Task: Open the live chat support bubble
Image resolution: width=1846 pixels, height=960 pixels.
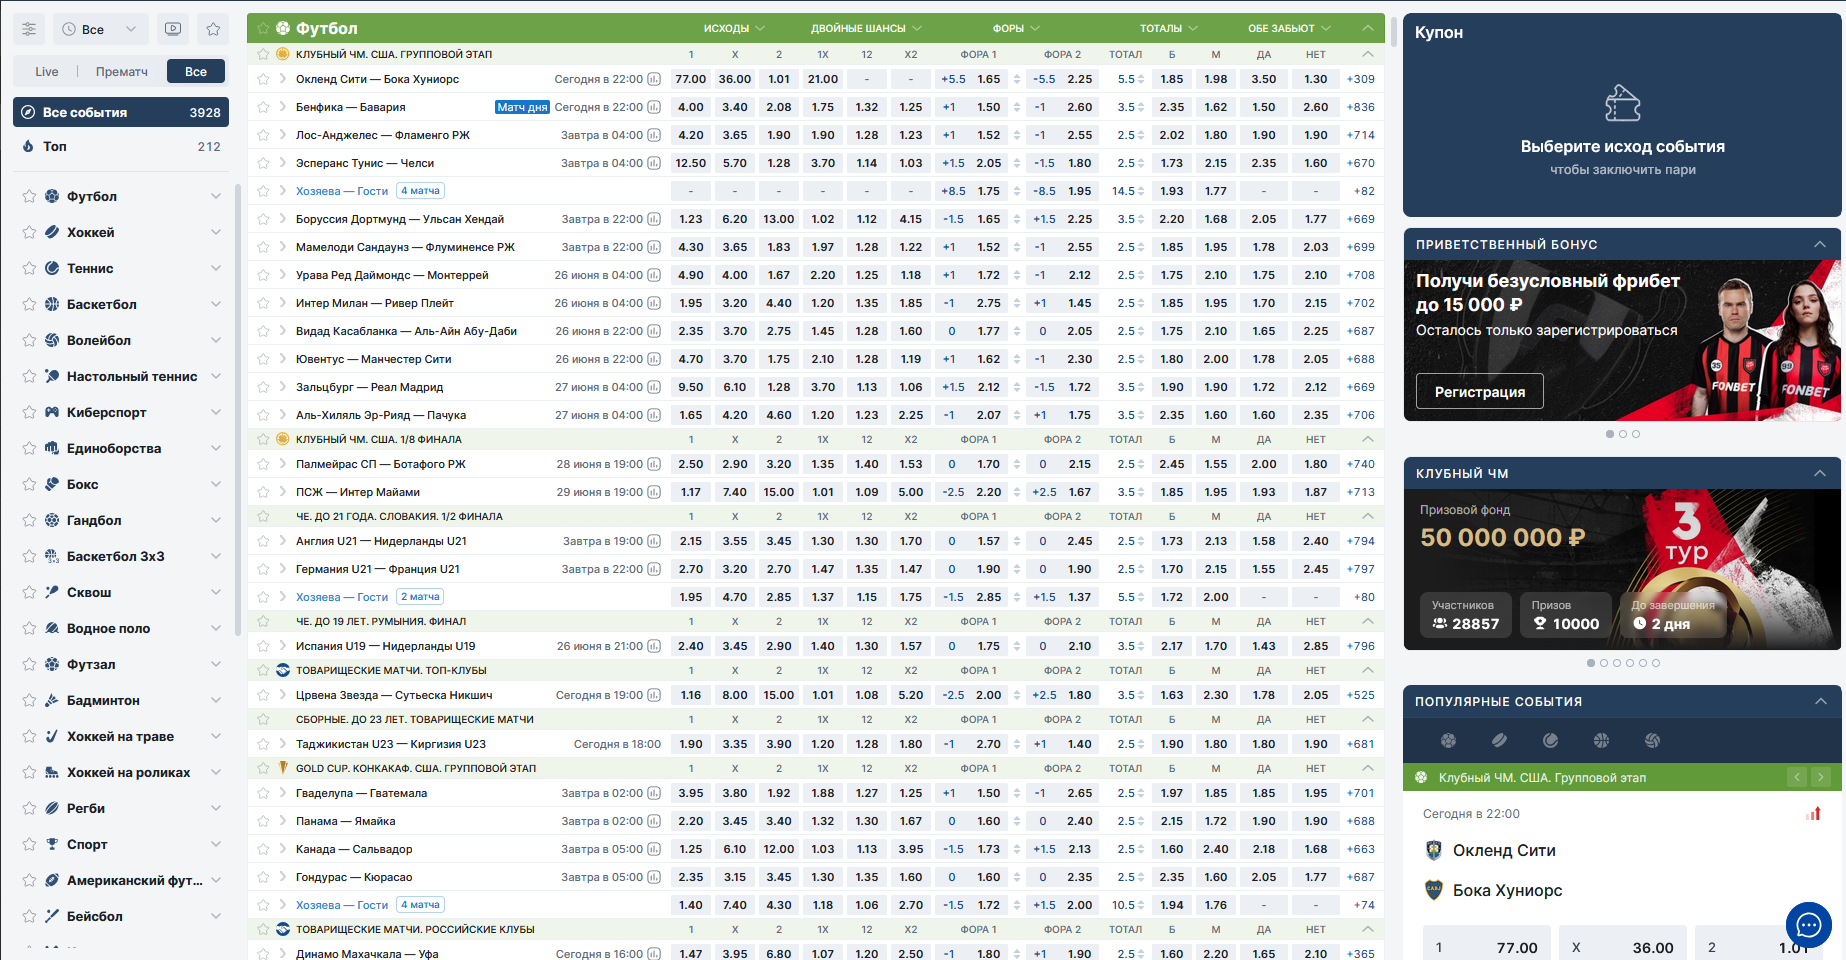Action: [1809, 925]
